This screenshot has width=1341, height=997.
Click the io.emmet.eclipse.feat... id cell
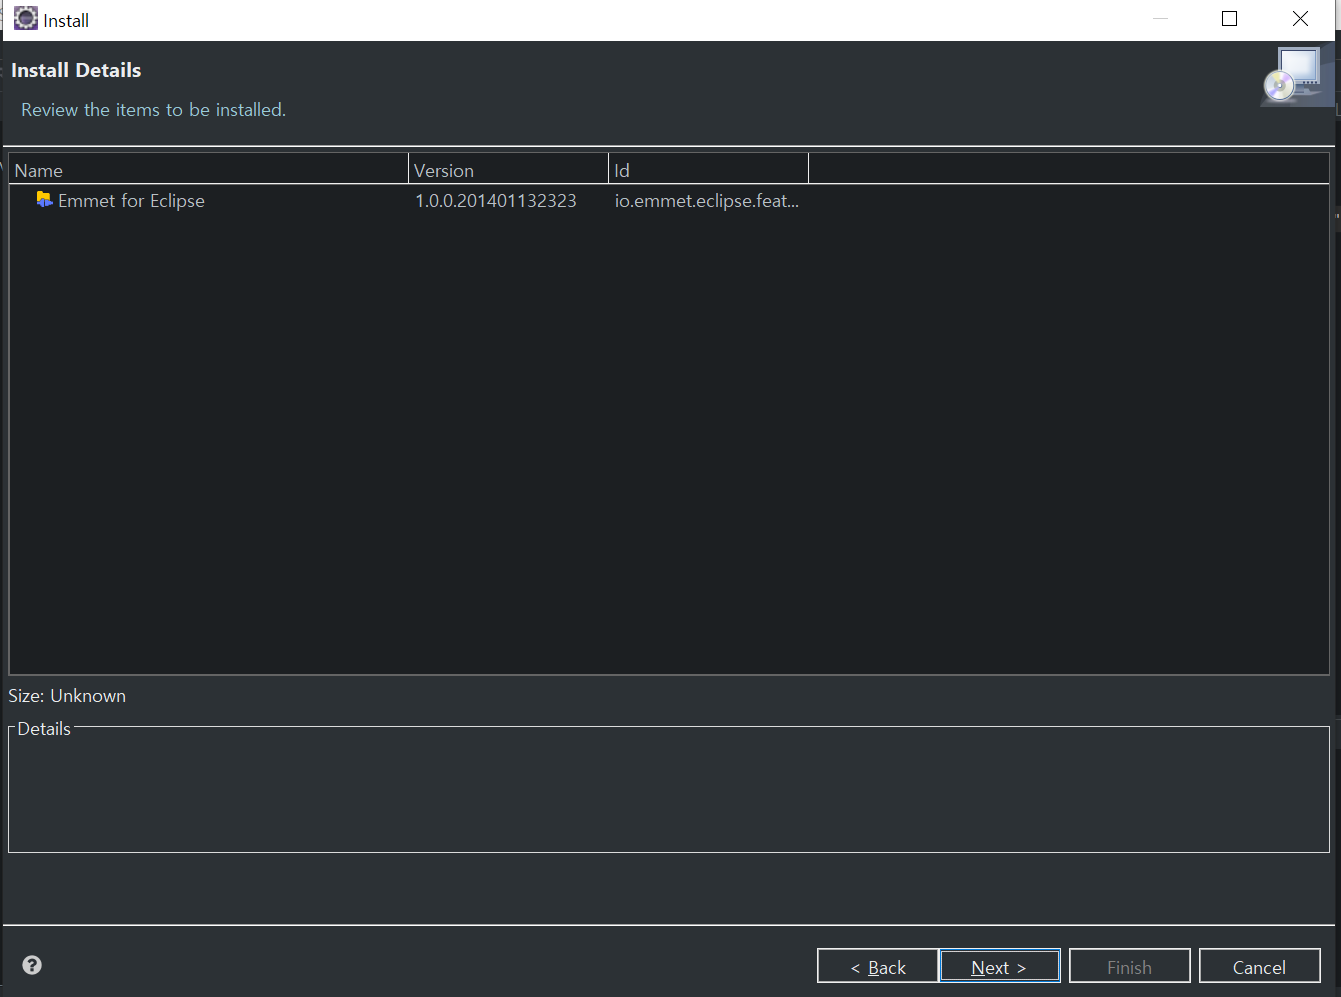tap(707, 201)
